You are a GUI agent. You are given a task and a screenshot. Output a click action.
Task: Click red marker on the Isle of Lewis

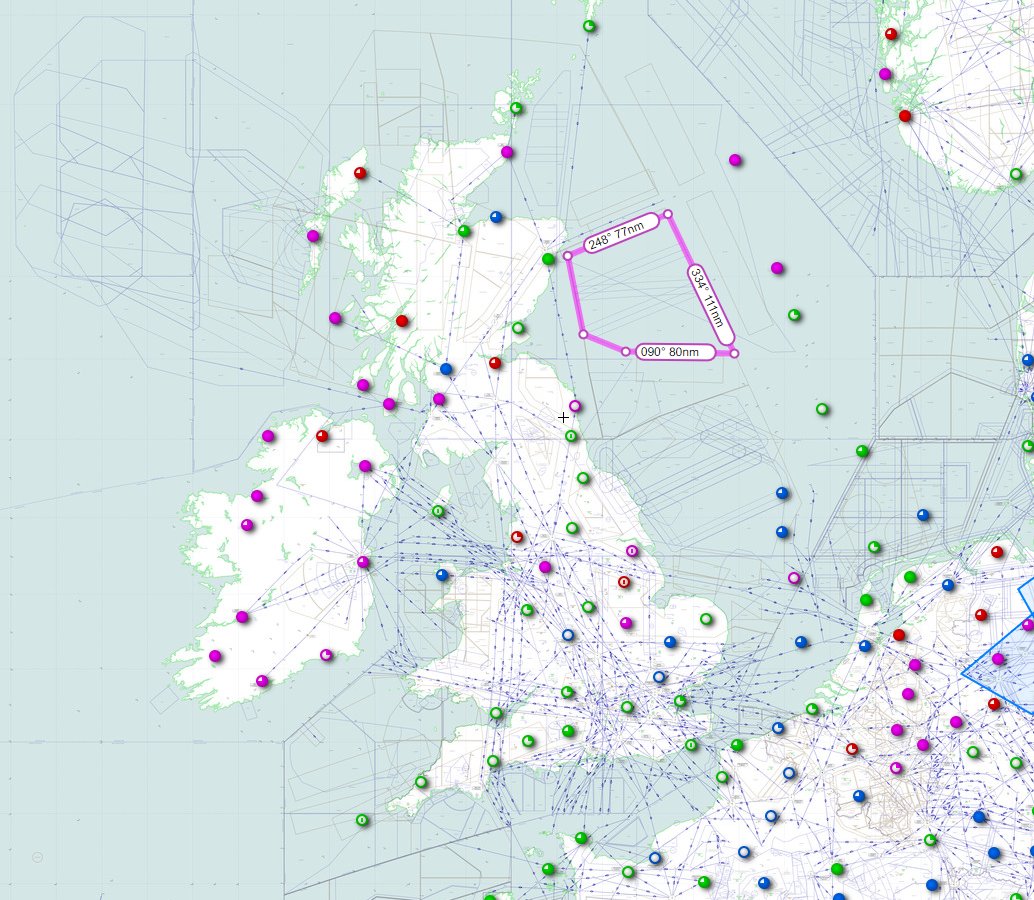(x=360, y=173)
